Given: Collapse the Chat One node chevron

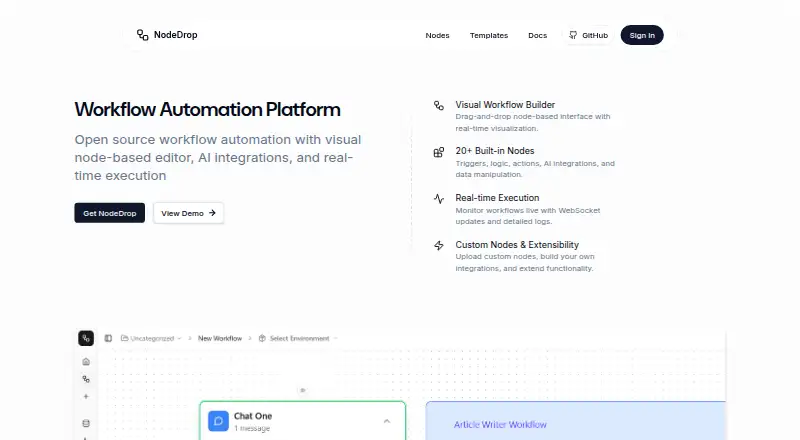Looking at the screenshot, I should point(387,421).
